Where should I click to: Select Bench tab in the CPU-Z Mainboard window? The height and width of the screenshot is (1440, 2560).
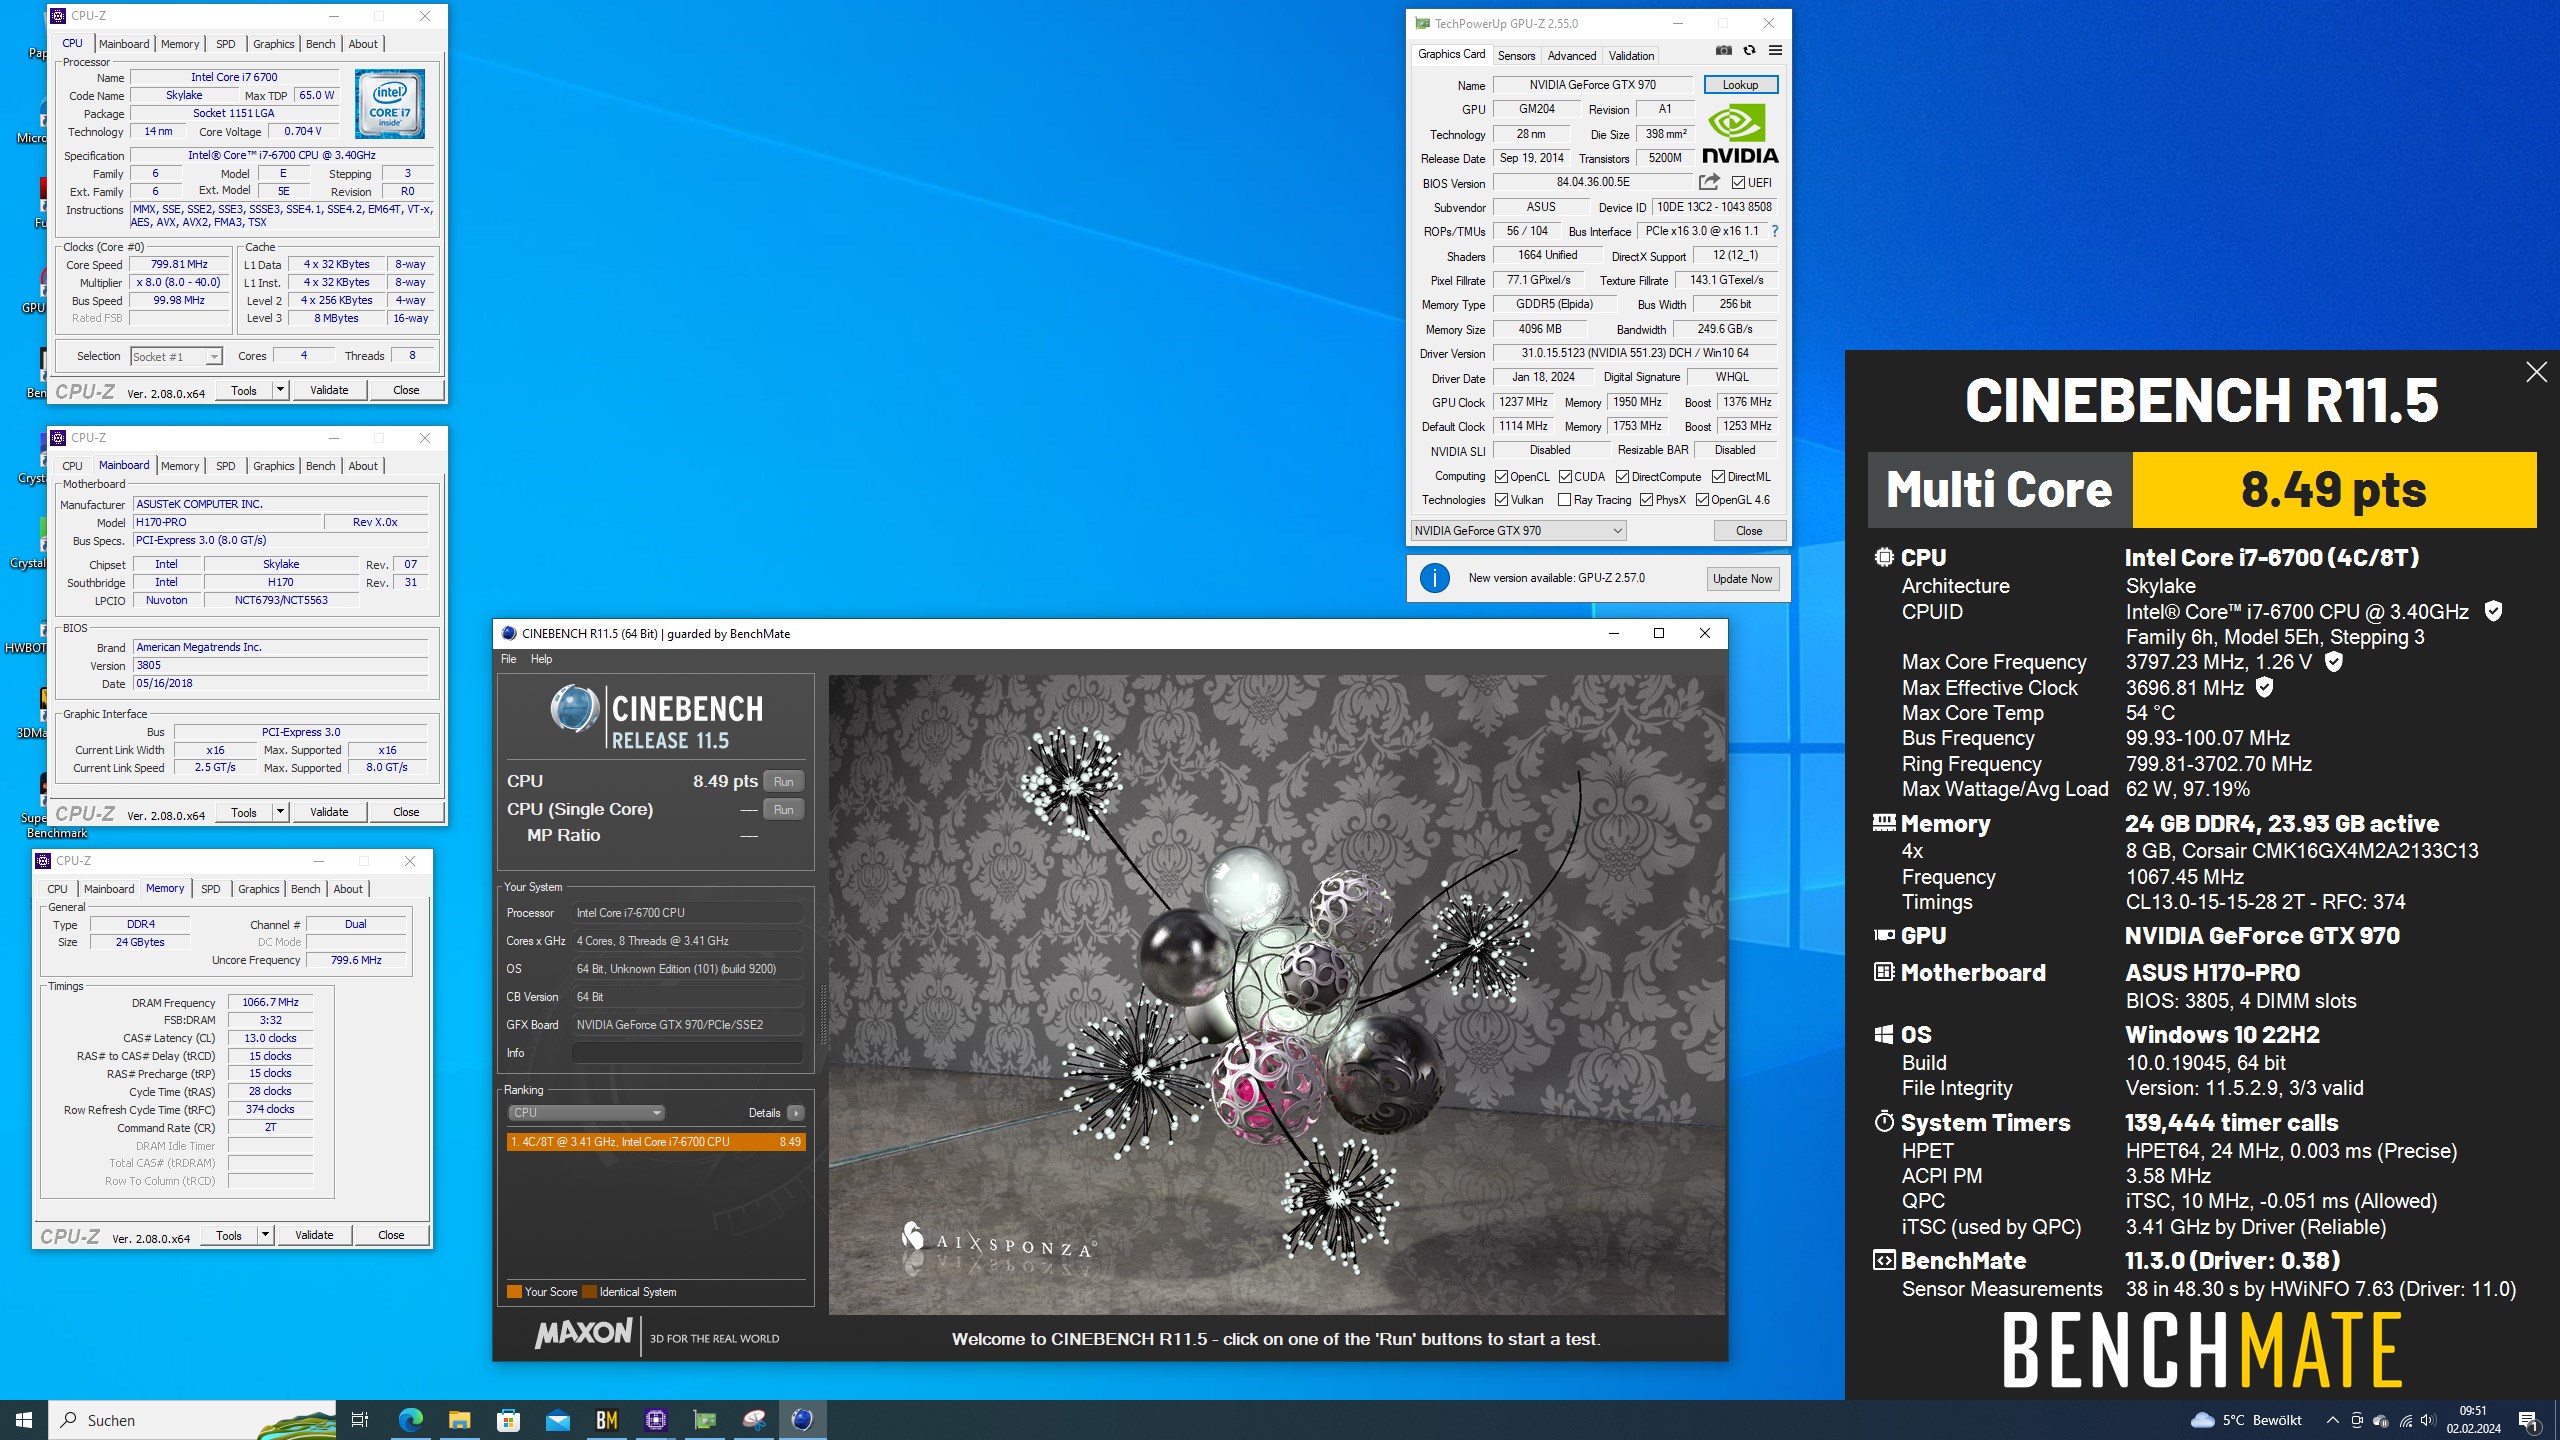click(x=320, y=466)
